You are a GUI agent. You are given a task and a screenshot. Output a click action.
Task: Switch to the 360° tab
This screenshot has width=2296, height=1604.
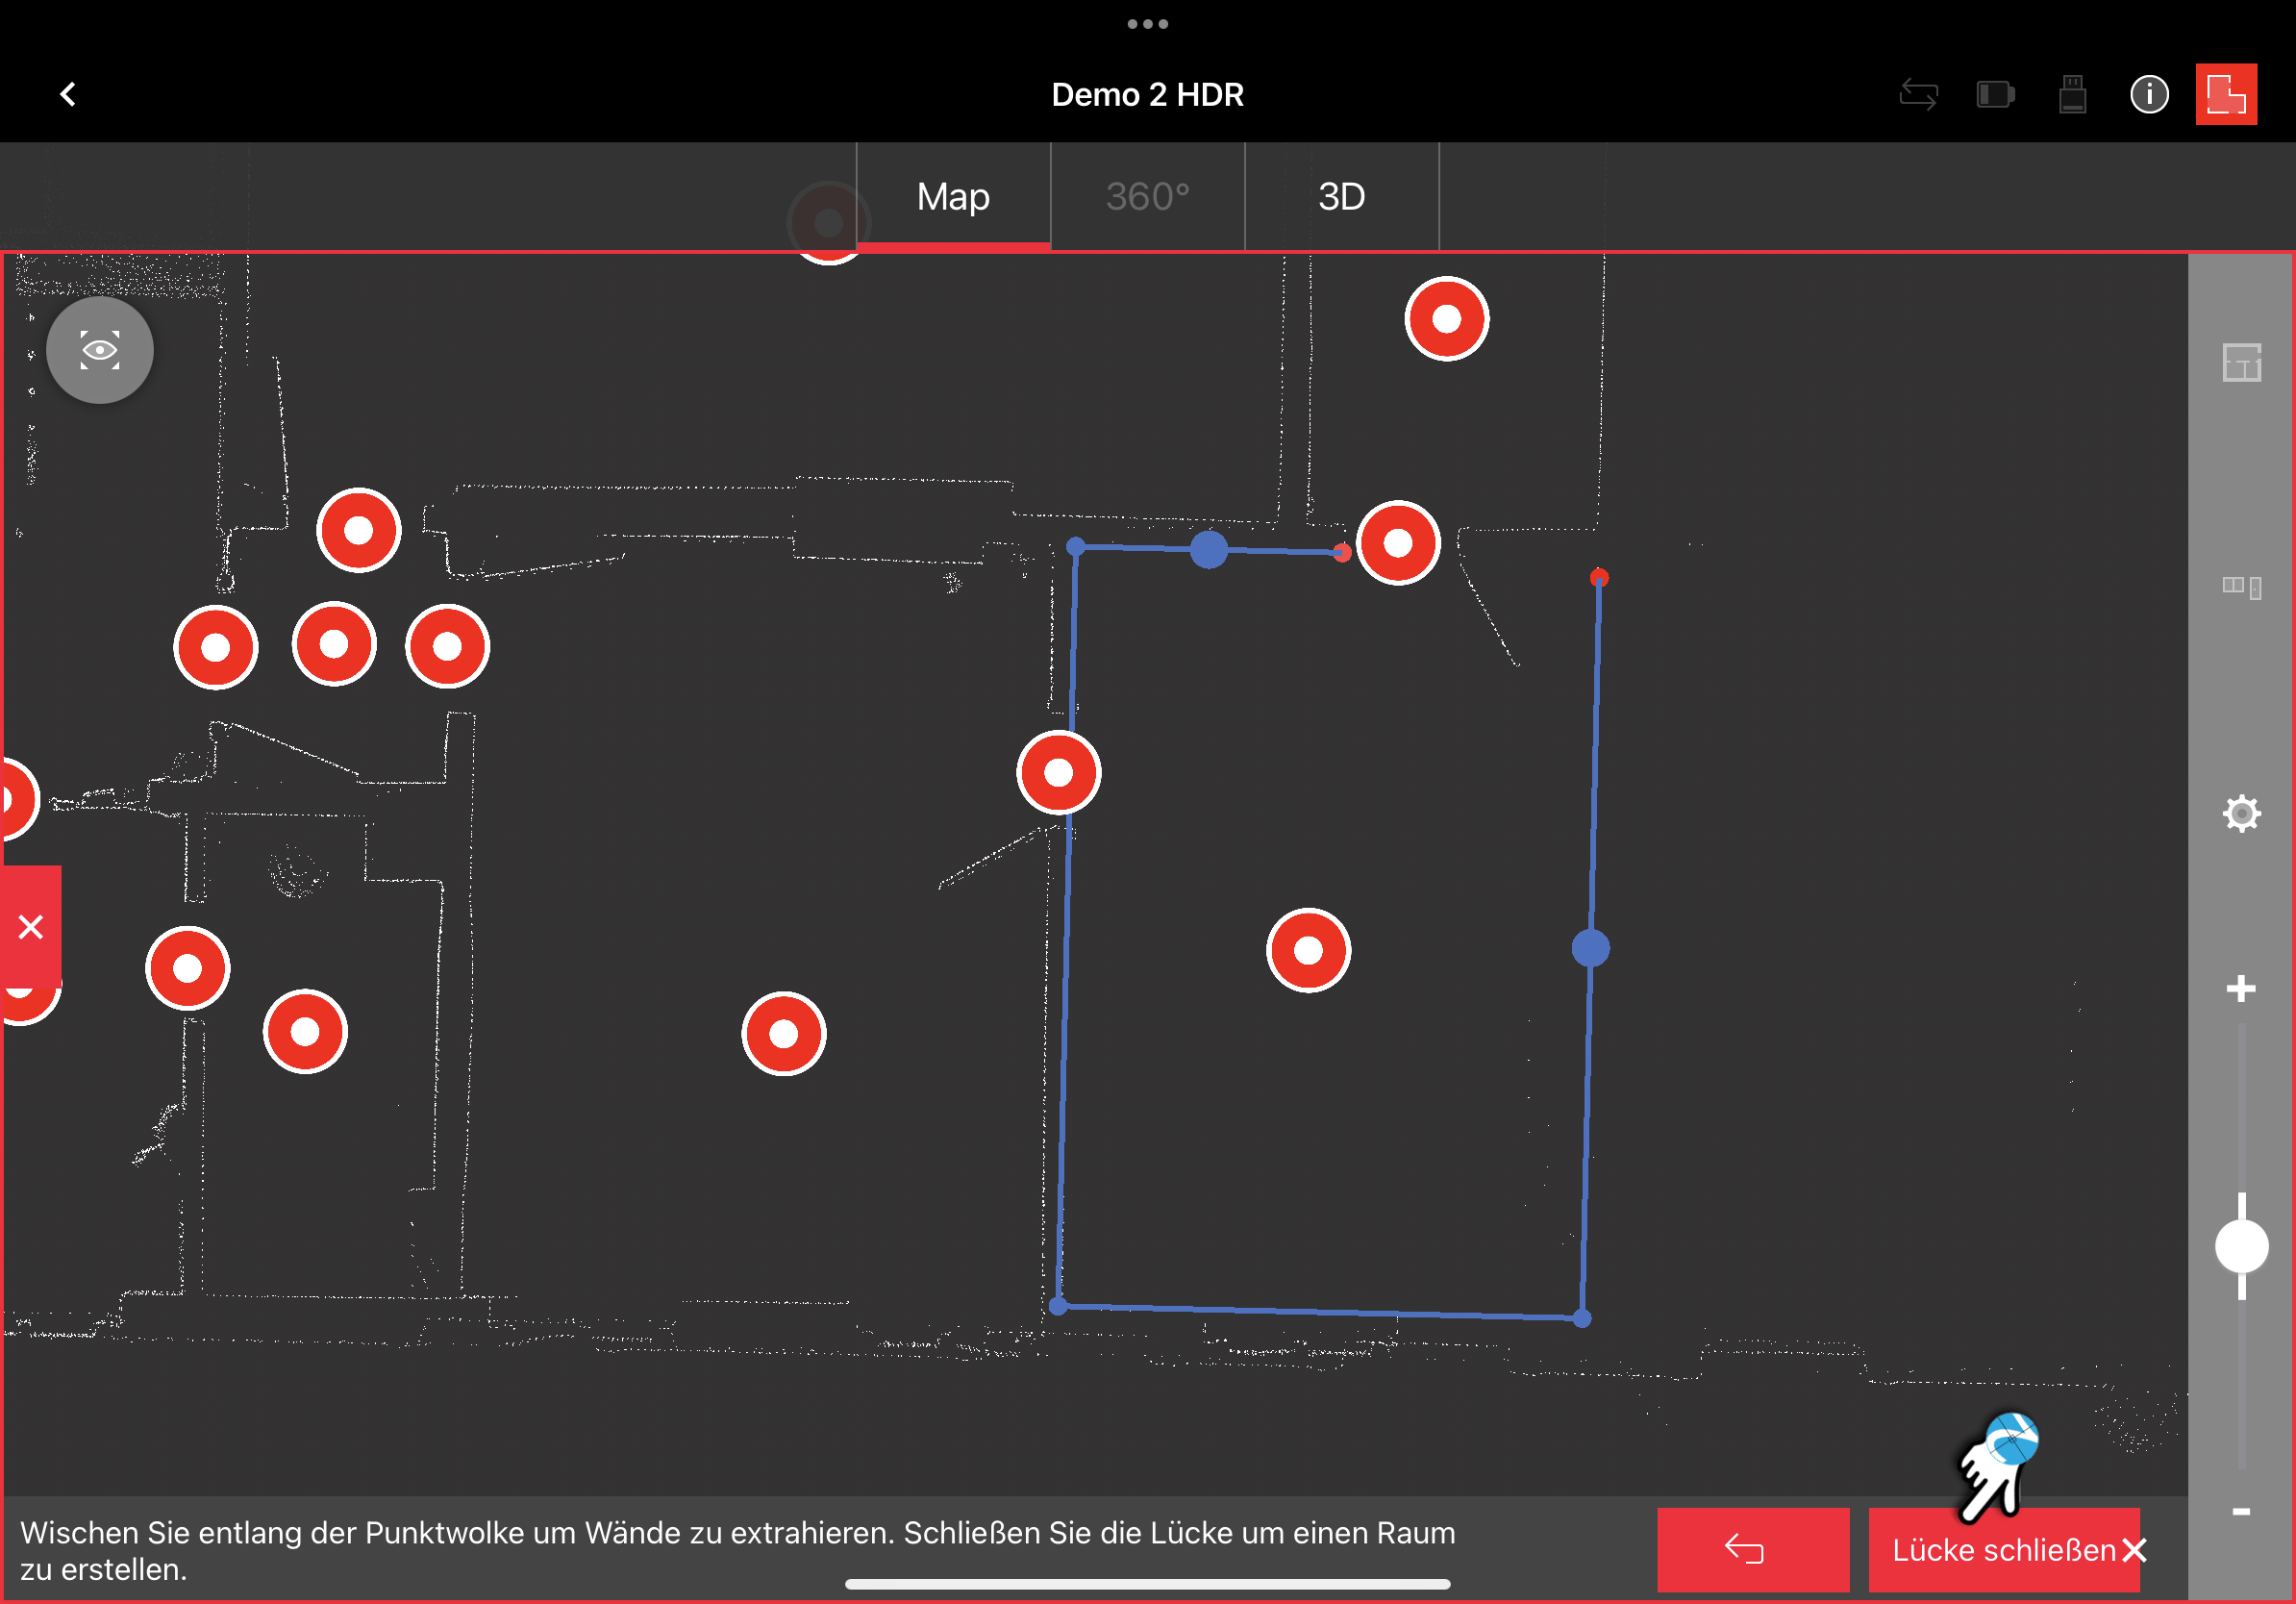pos(1147,196)
